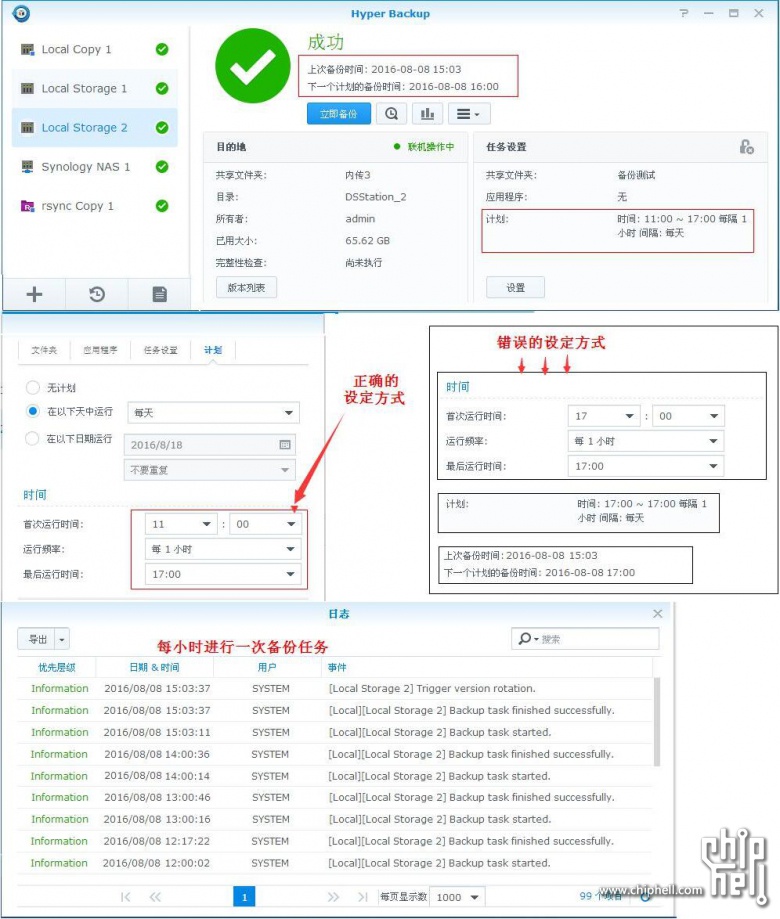
Task: Sort by the 事件 column header
Action: coord(487,667)
